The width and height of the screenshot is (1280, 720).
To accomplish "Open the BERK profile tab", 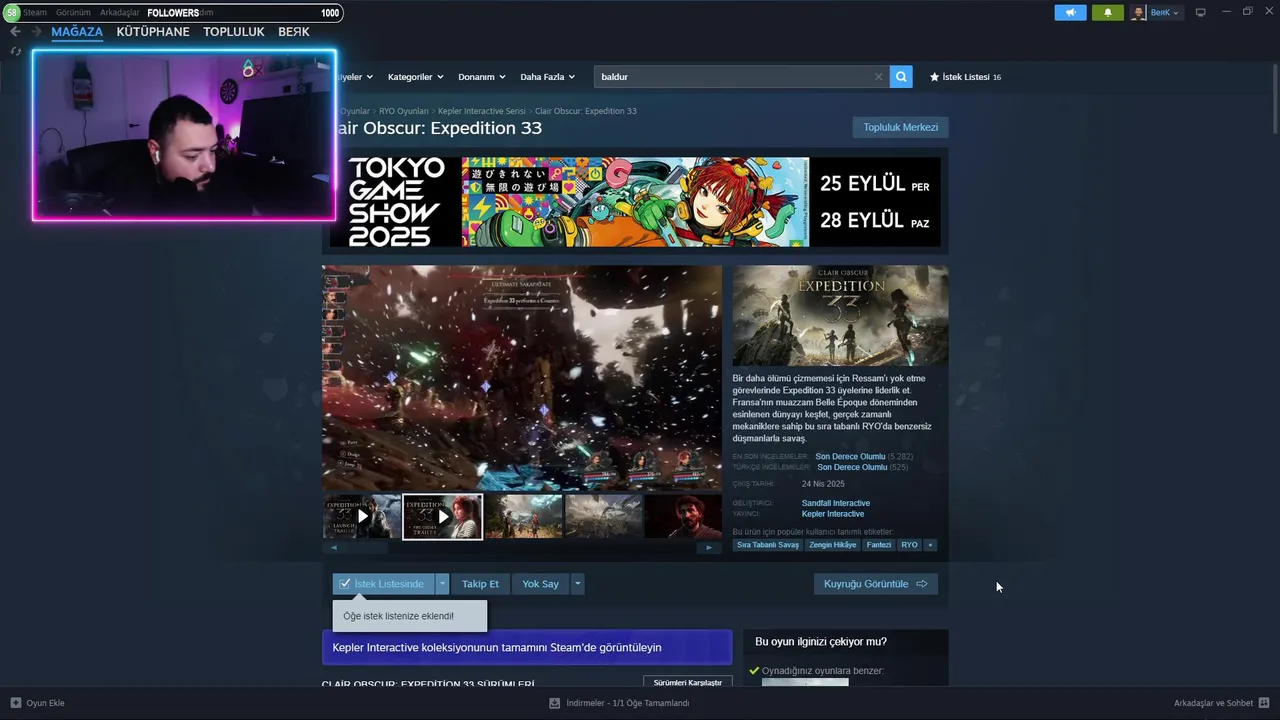I will pyautogui.click(x=294, y=32).
